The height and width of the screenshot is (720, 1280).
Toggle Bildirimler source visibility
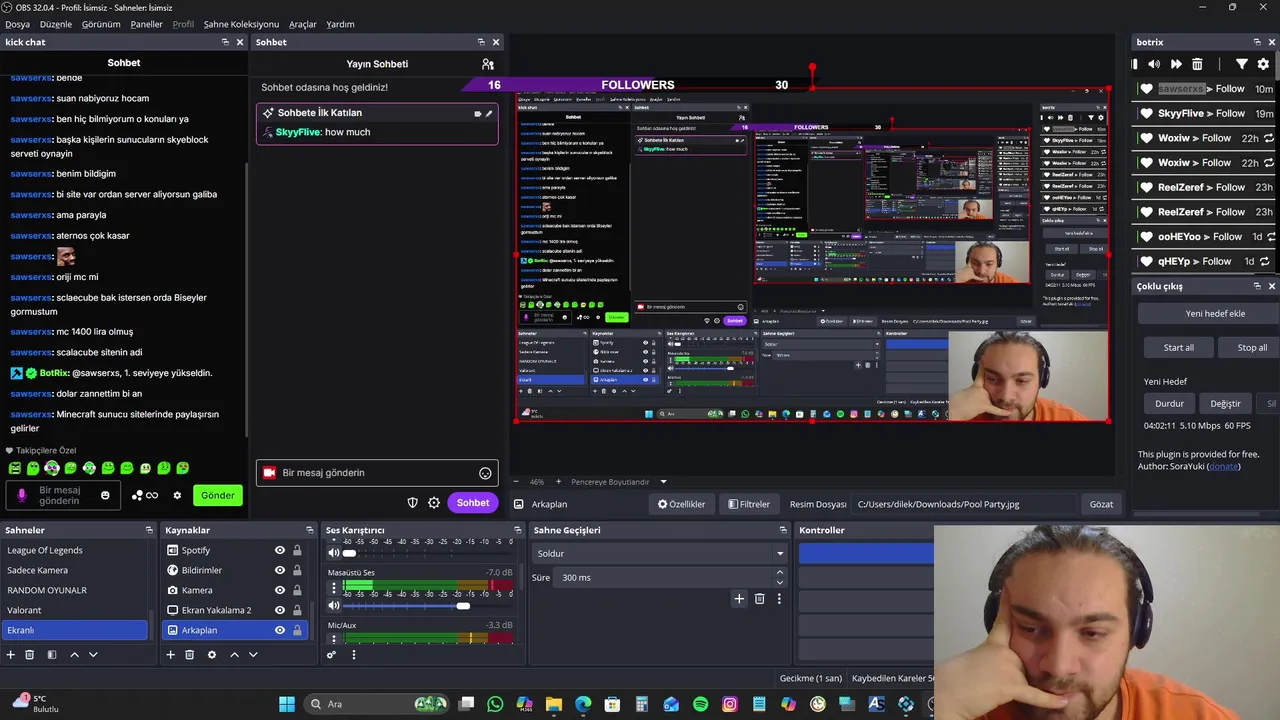pos(280,570)
